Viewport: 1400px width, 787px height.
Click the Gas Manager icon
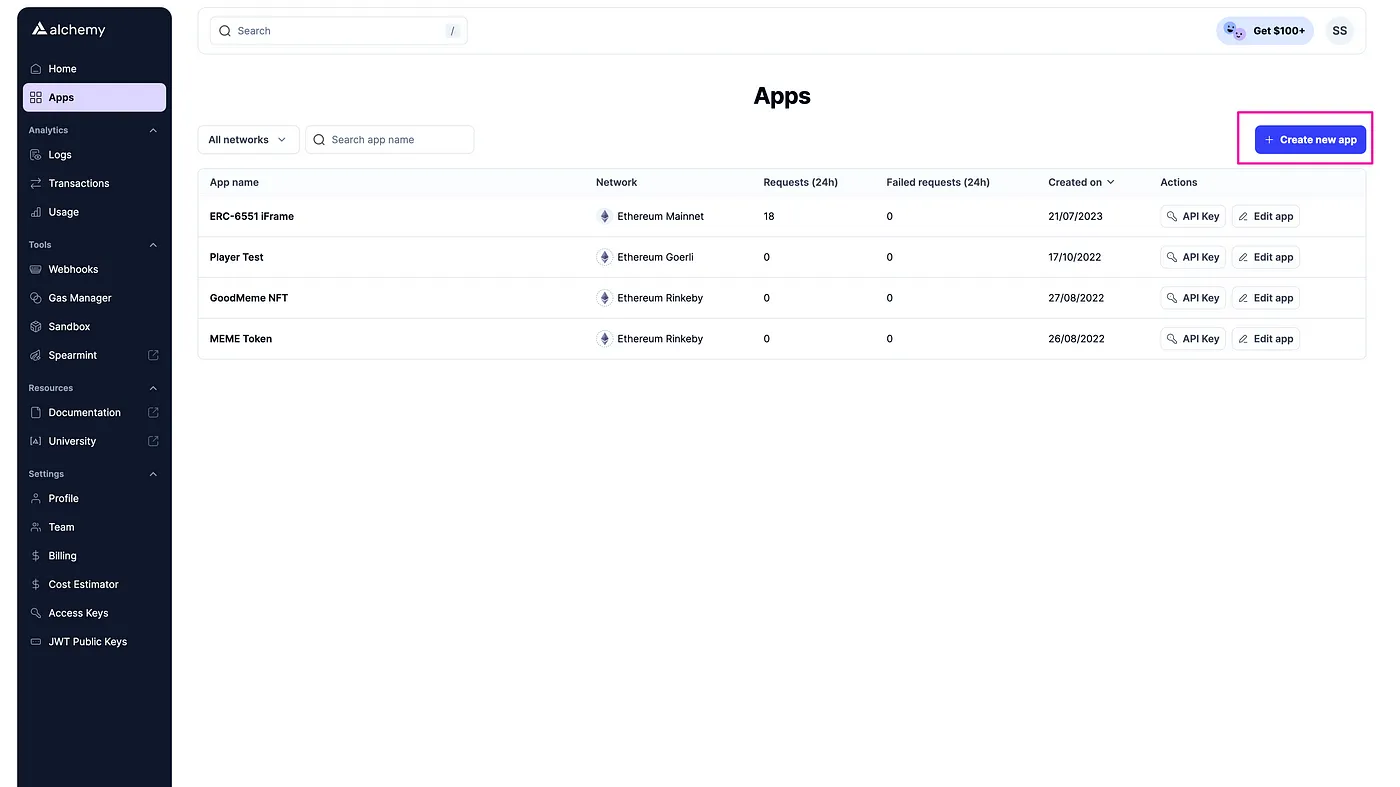click(x=36, y=298)
